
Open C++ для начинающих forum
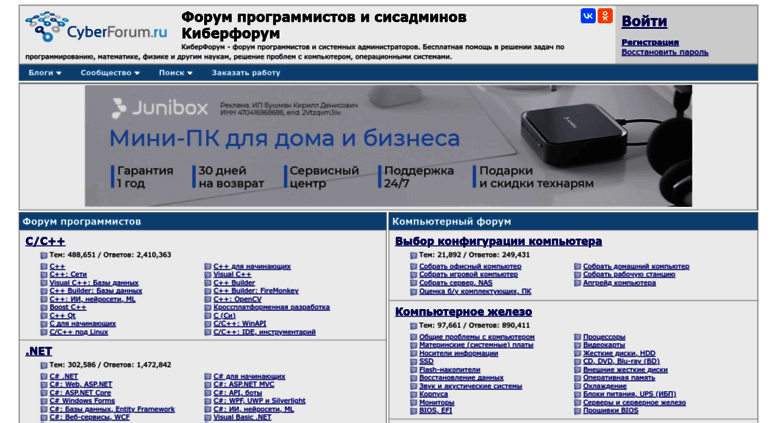tap(252, 266)
